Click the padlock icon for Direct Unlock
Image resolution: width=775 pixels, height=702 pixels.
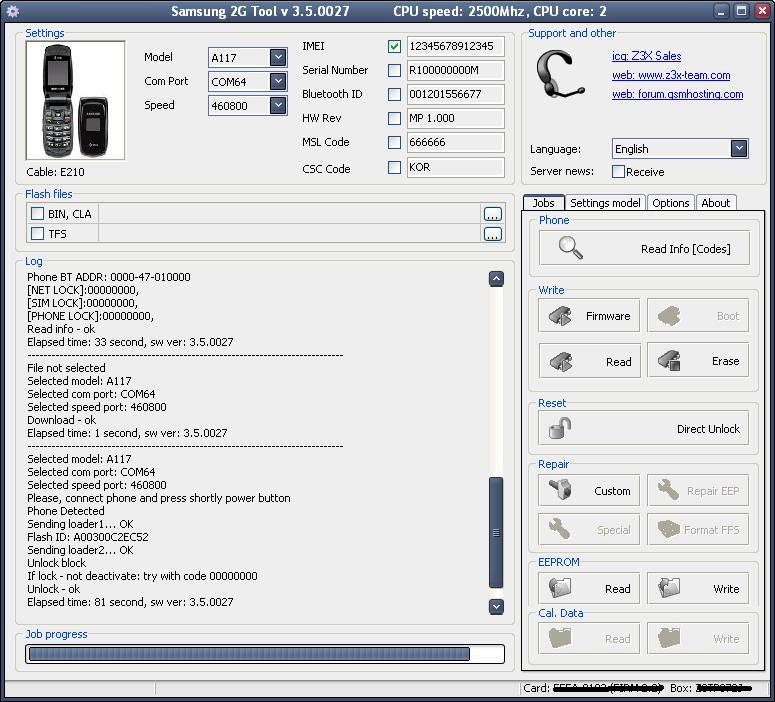560,428
